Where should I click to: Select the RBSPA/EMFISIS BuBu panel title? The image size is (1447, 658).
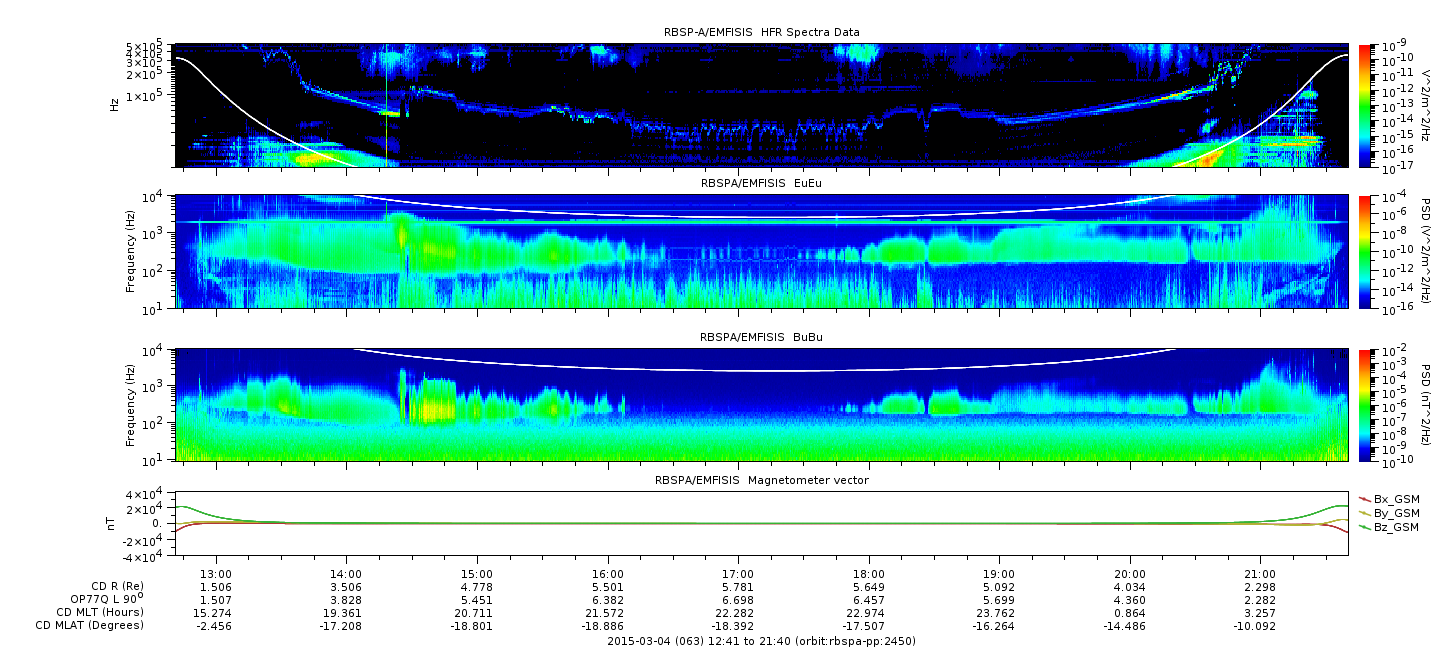[761, 338]
